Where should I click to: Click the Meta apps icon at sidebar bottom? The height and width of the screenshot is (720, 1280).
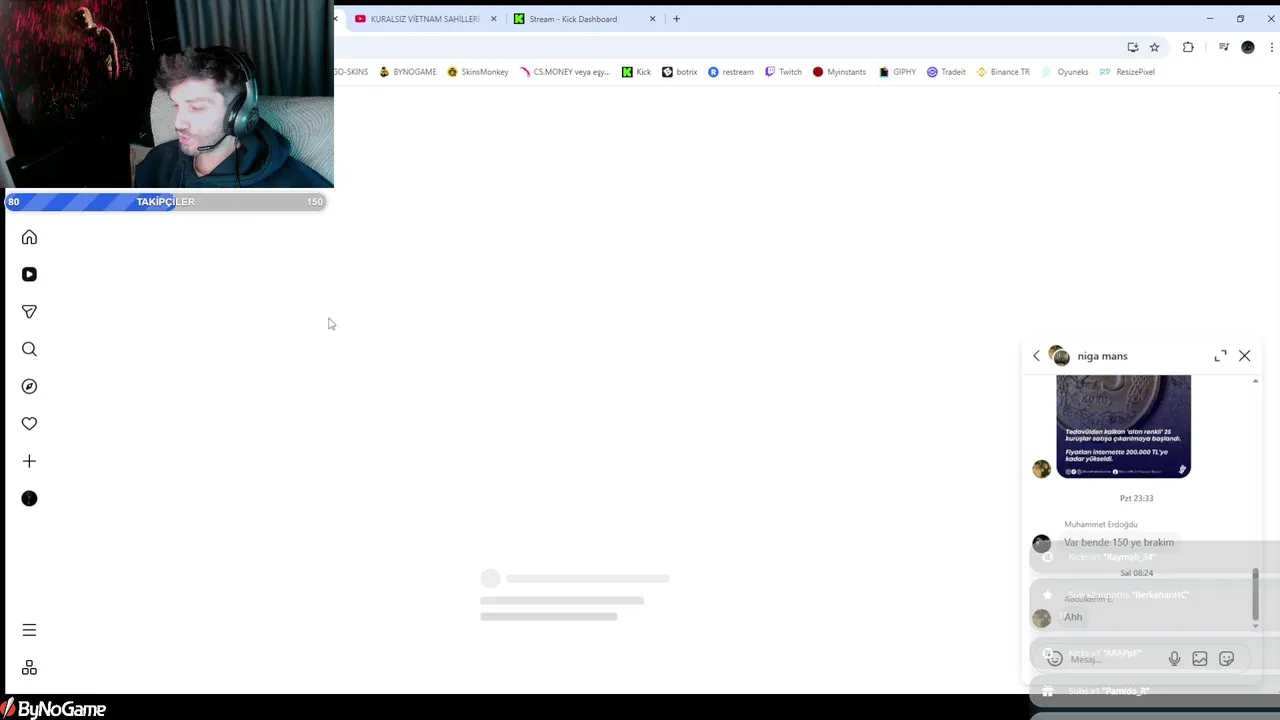pos(29,668)
